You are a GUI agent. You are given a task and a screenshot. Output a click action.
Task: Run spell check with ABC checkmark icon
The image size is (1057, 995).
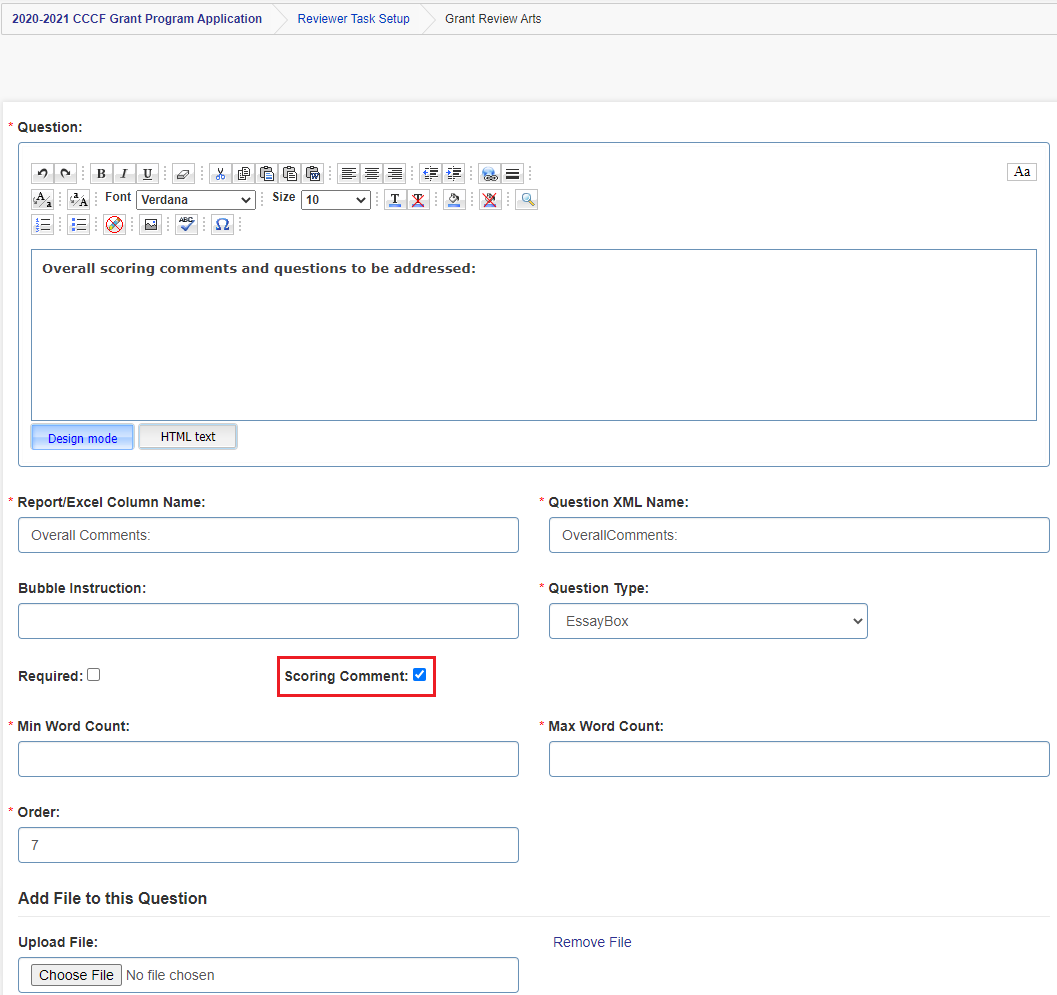tap(187, 224)
